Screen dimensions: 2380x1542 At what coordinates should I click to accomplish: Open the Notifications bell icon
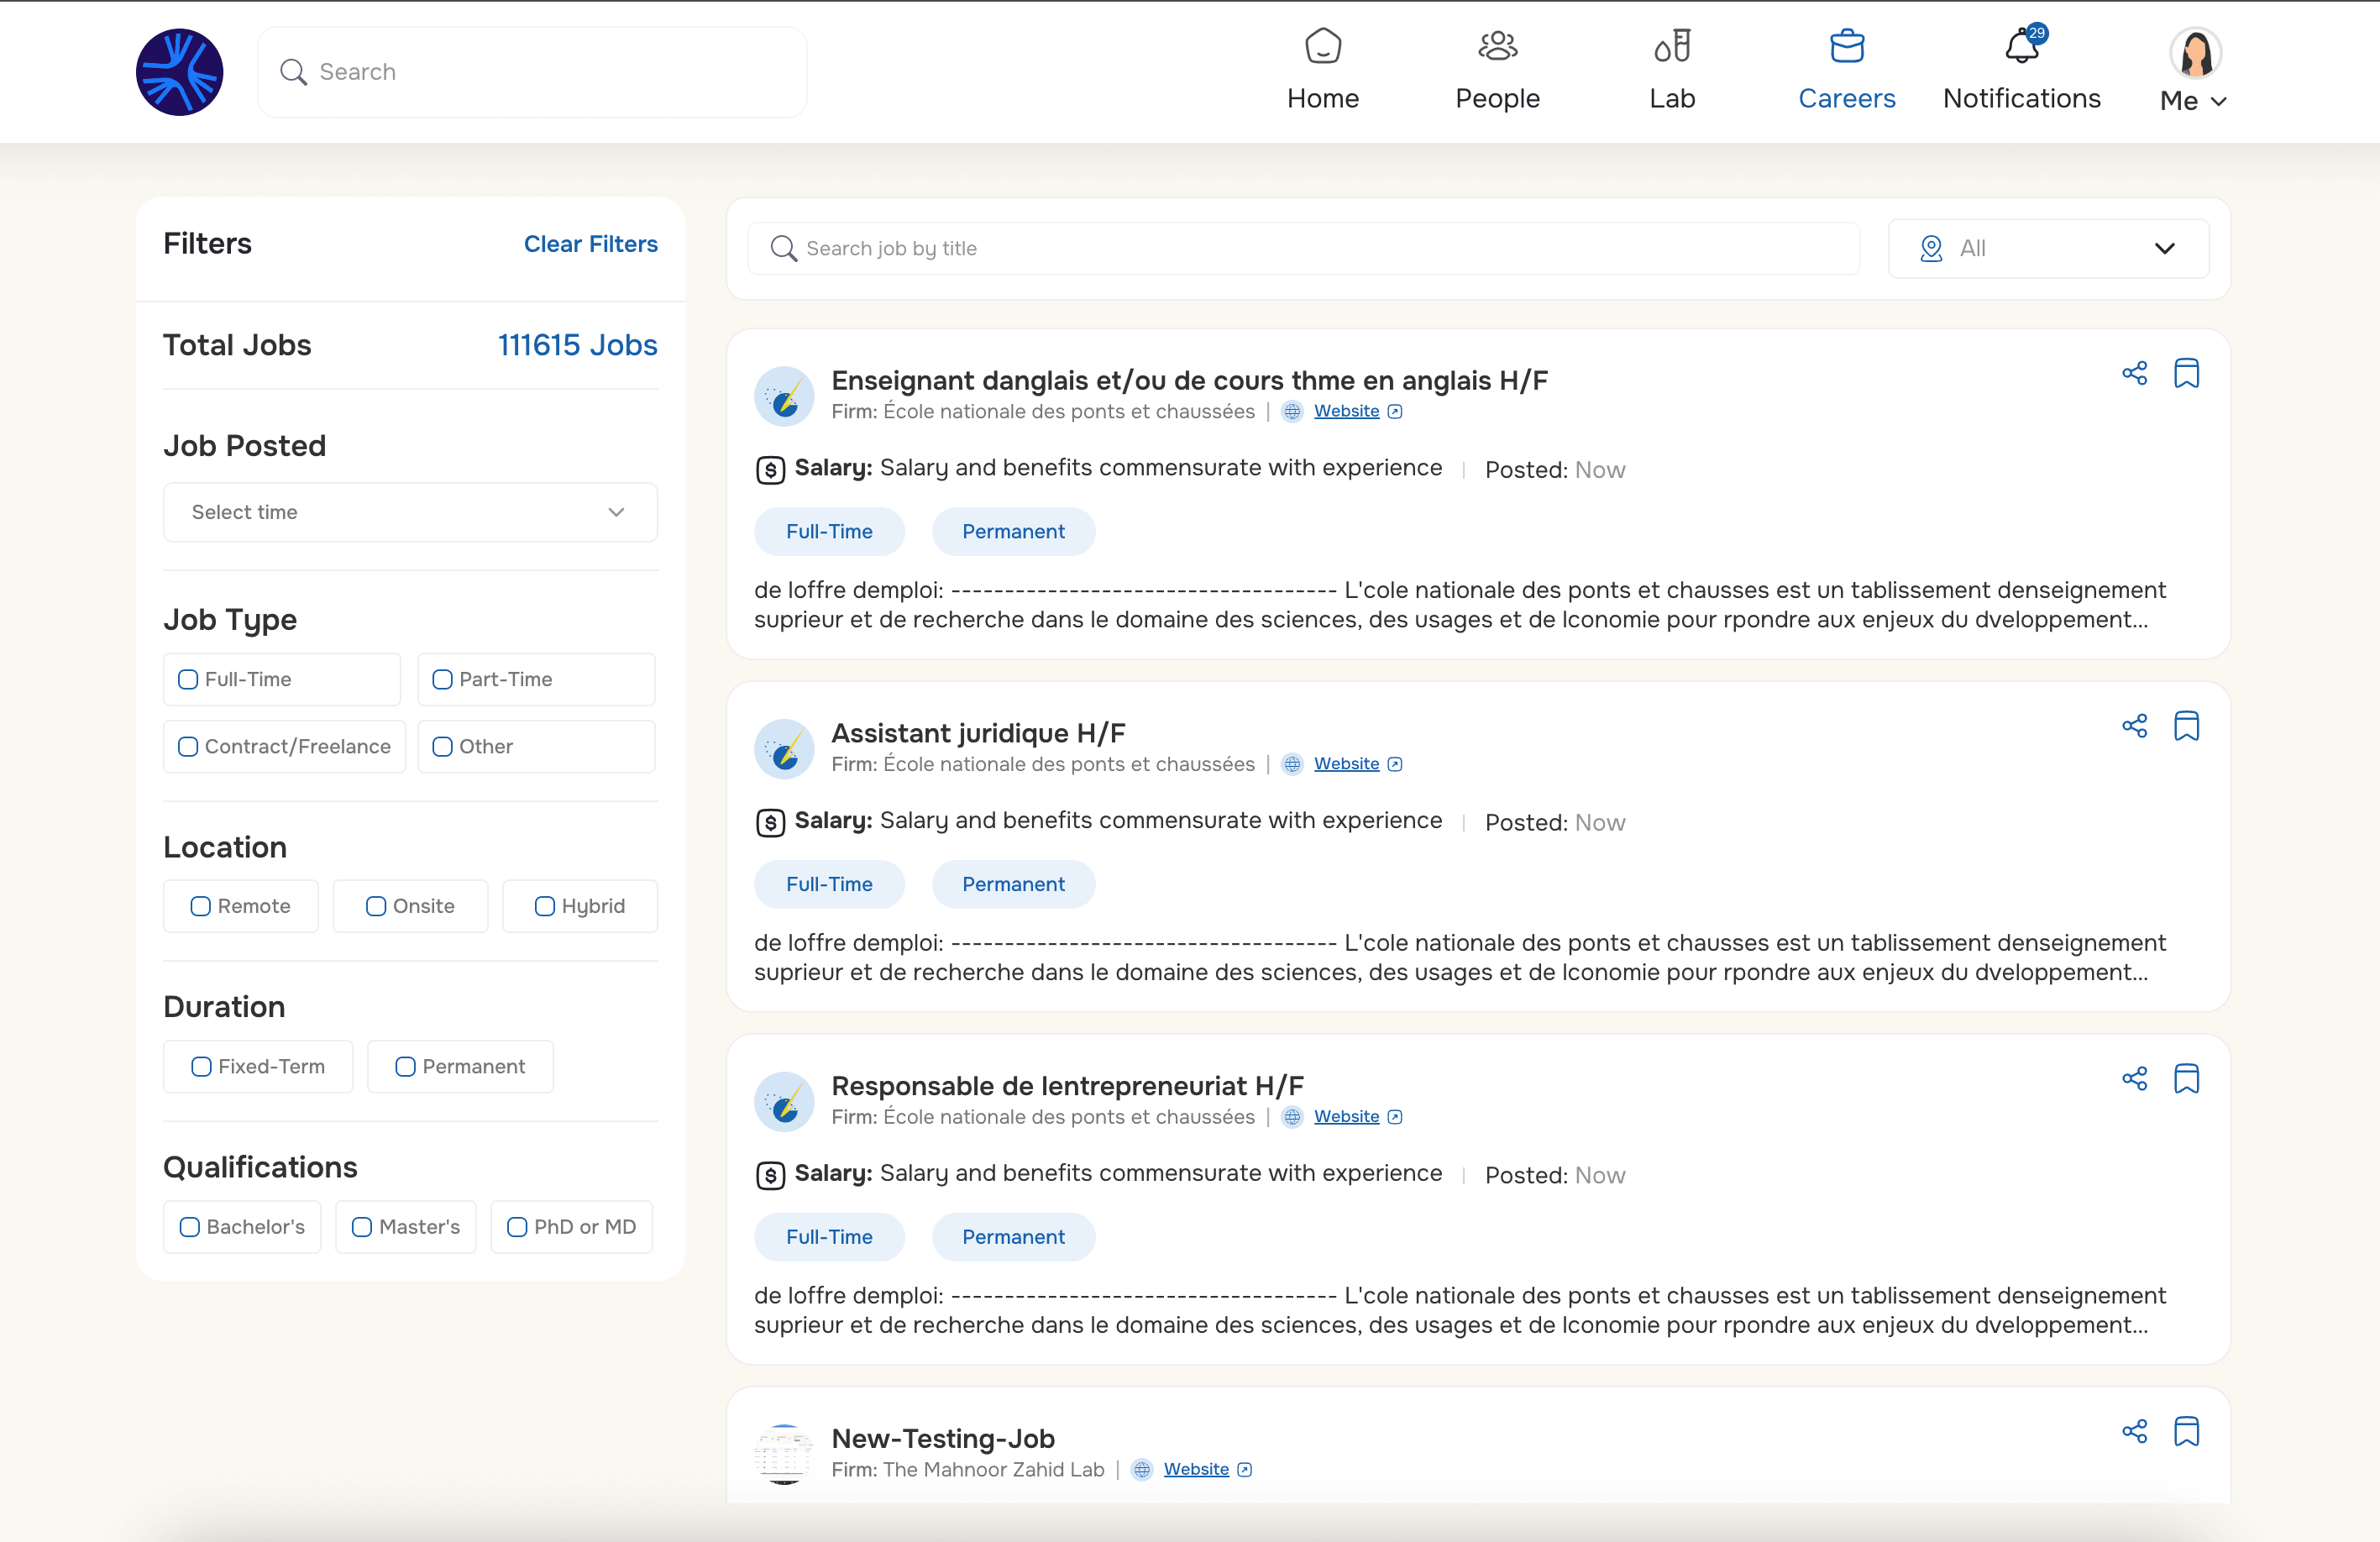(x=2021, y=46)
